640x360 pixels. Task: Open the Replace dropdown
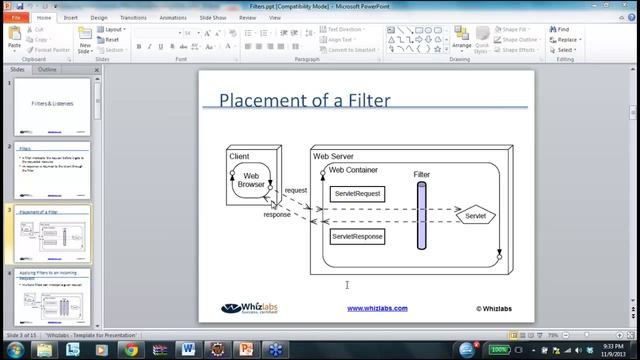565,40
